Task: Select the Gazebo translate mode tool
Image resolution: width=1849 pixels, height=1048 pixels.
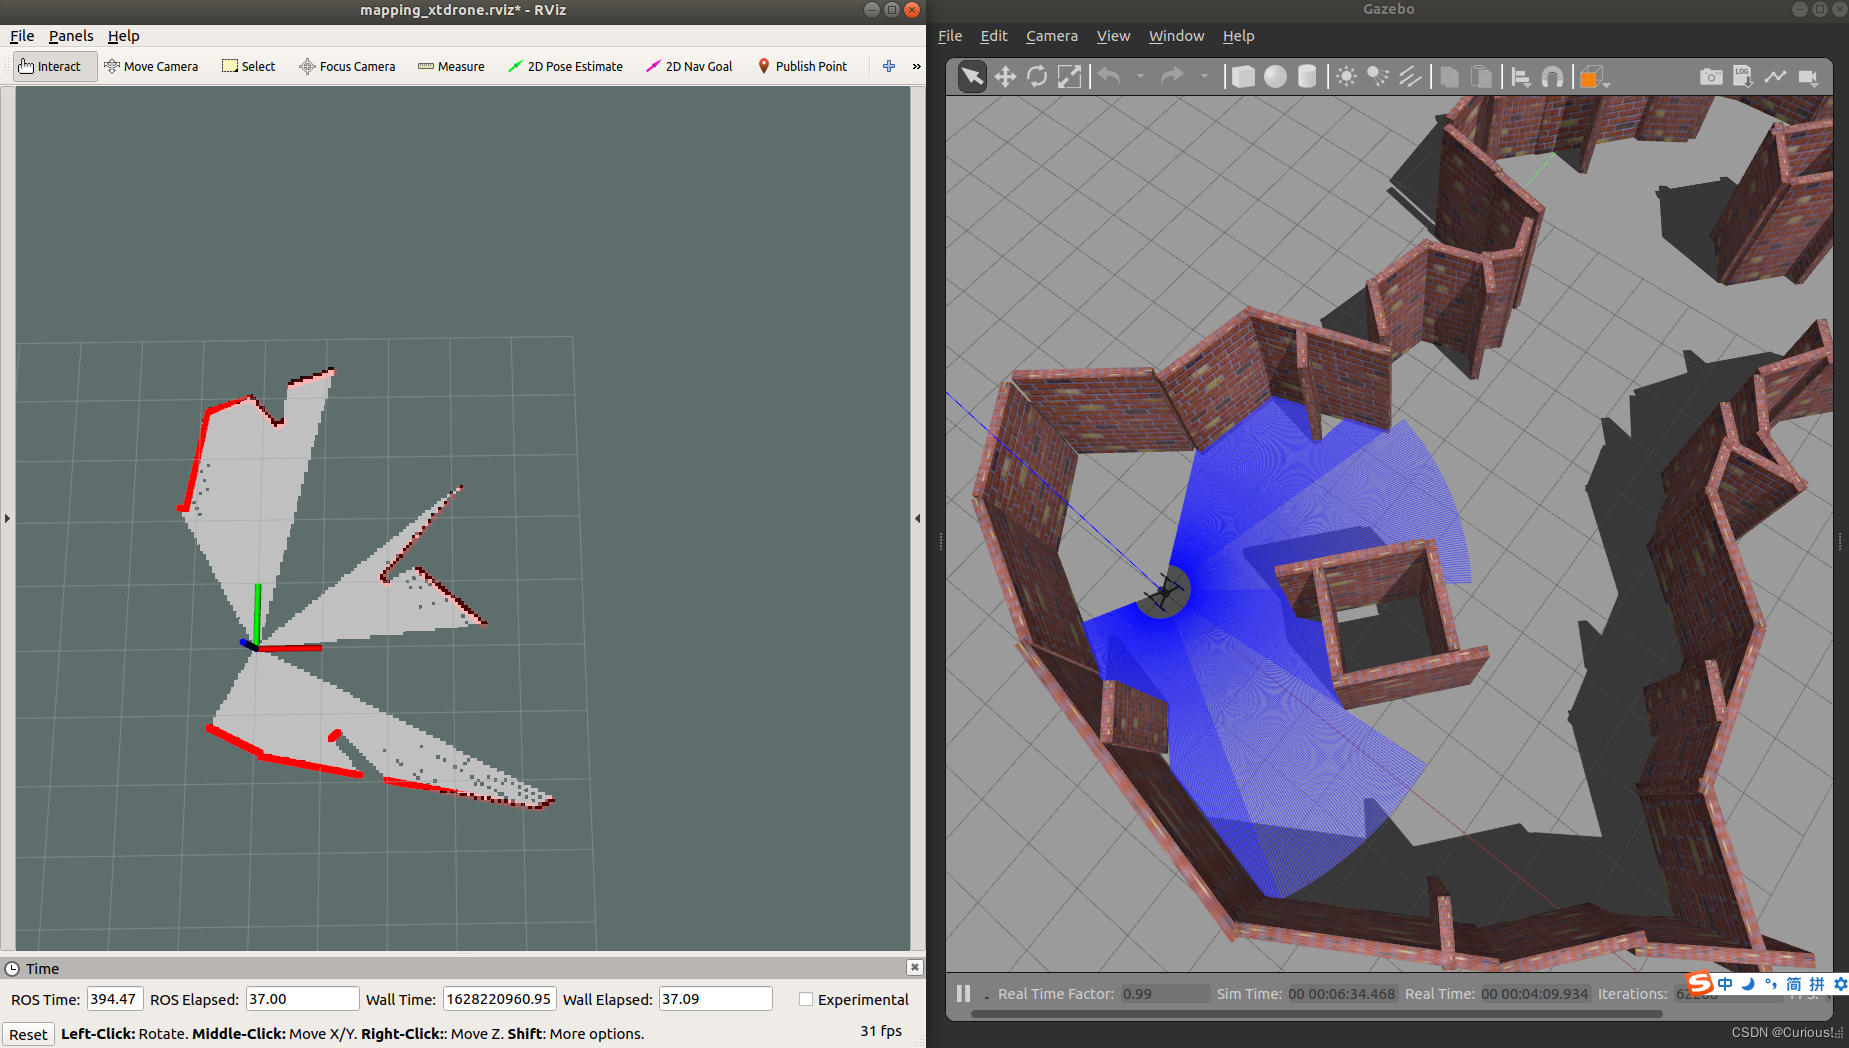Action: [1004, 76]
